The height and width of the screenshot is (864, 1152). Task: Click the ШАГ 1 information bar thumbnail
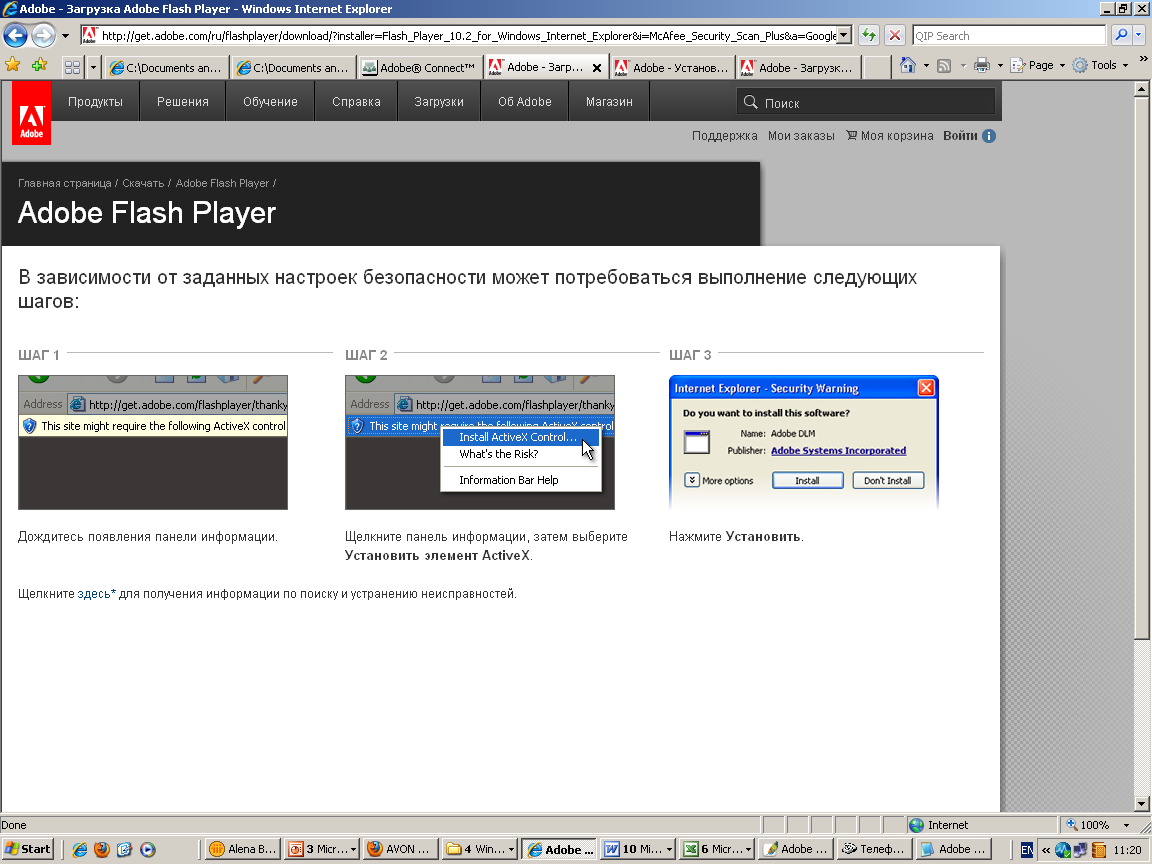click(x=153, y=442)
